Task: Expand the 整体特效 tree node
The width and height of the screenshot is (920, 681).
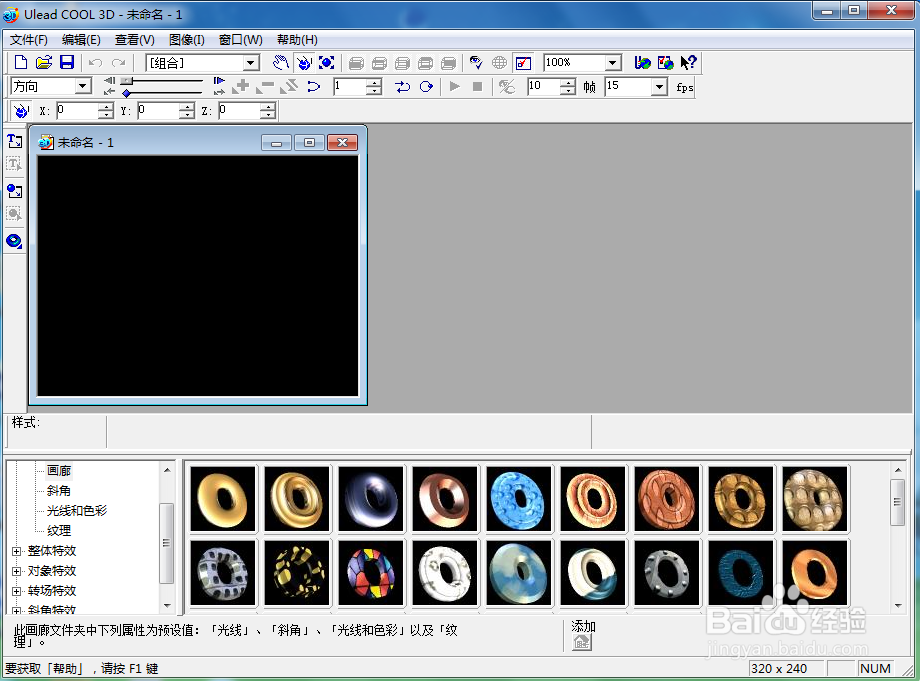Action: tap(16, 551)
